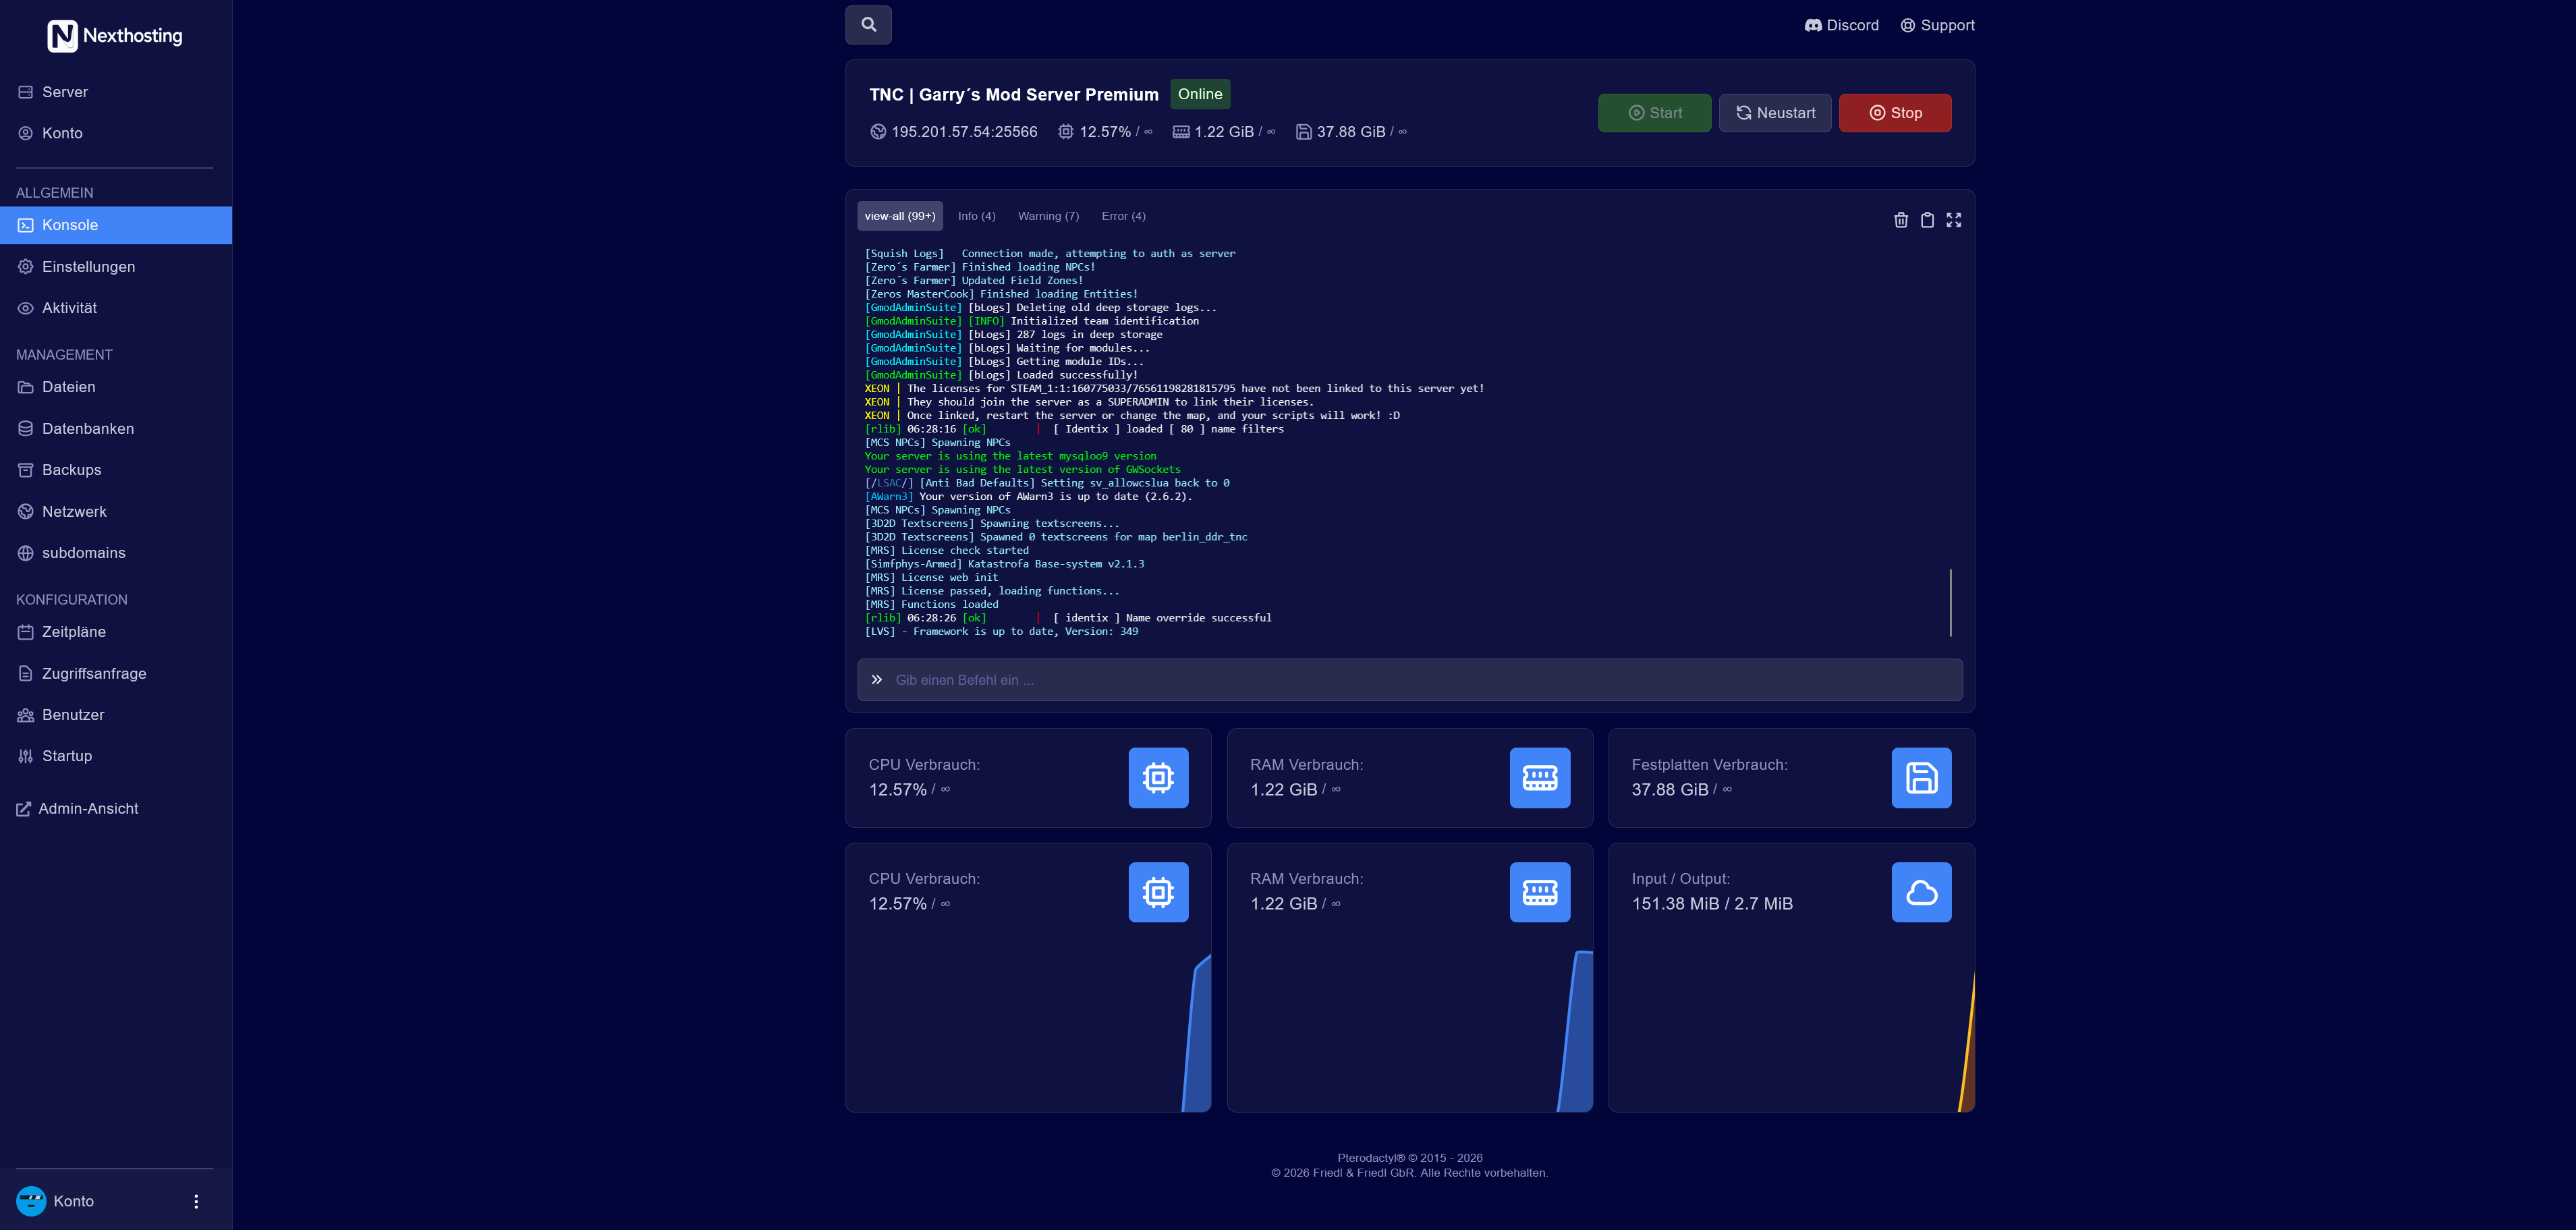Click the header CPU usage icon
2576x1230 pixels.
coord(1066,132)
